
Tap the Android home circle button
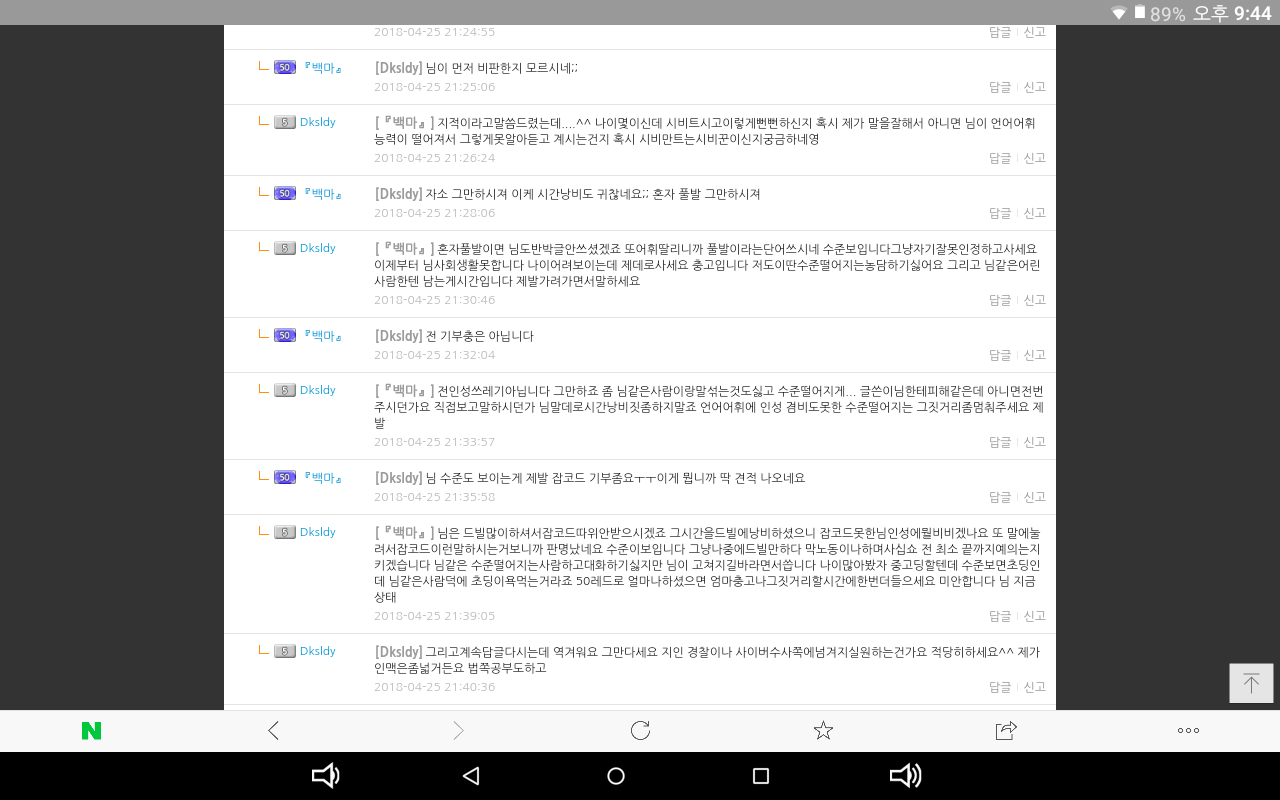tap(616, 776)
